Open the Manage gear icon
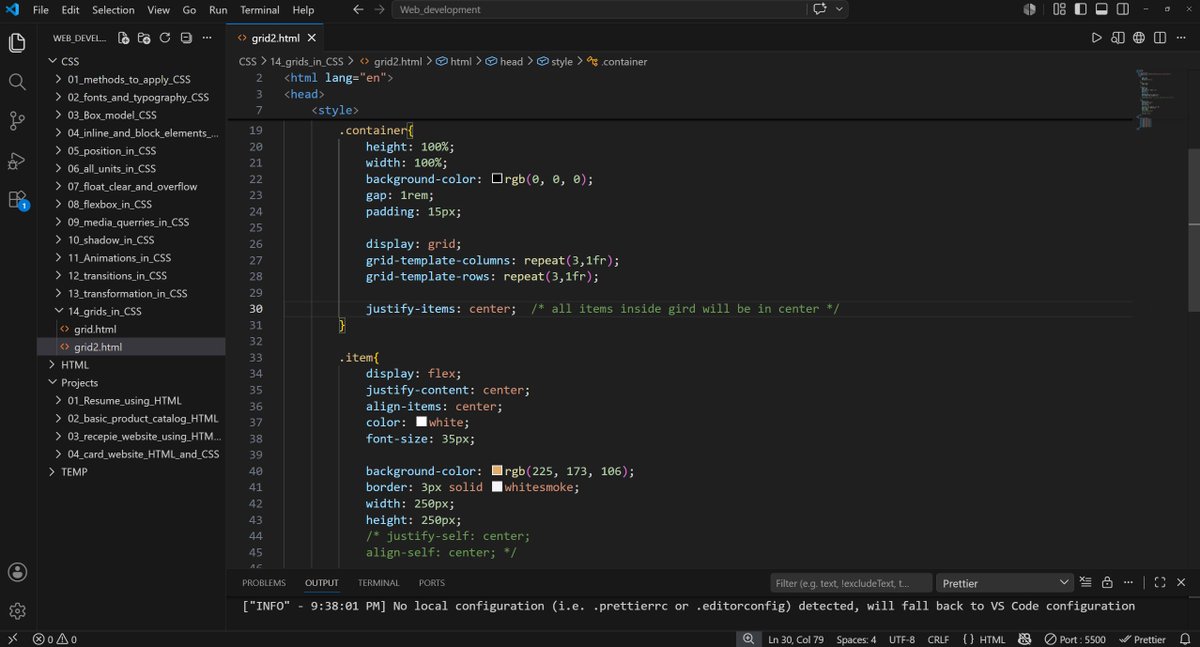The width and height of the screenshot is (1200, 647). (17, 610)
